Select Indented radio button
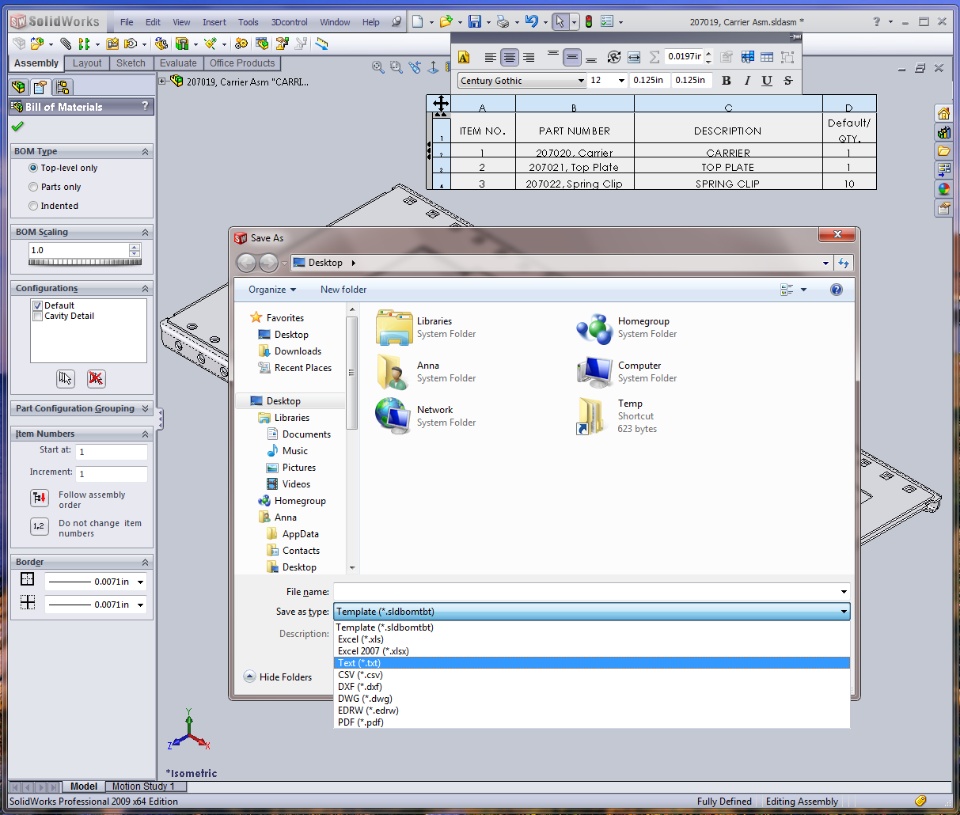960x815 pixels. pos(33,206)
